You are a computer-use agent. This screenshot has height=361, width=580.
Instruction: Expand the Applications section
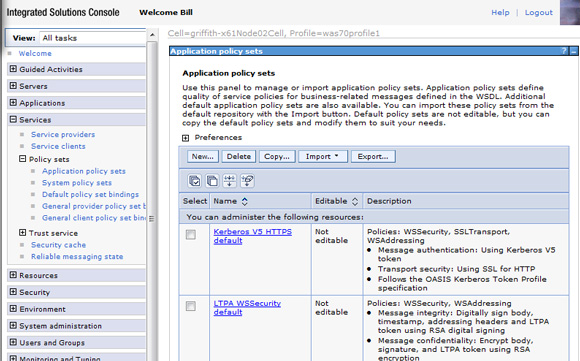[x=13, y=102]
